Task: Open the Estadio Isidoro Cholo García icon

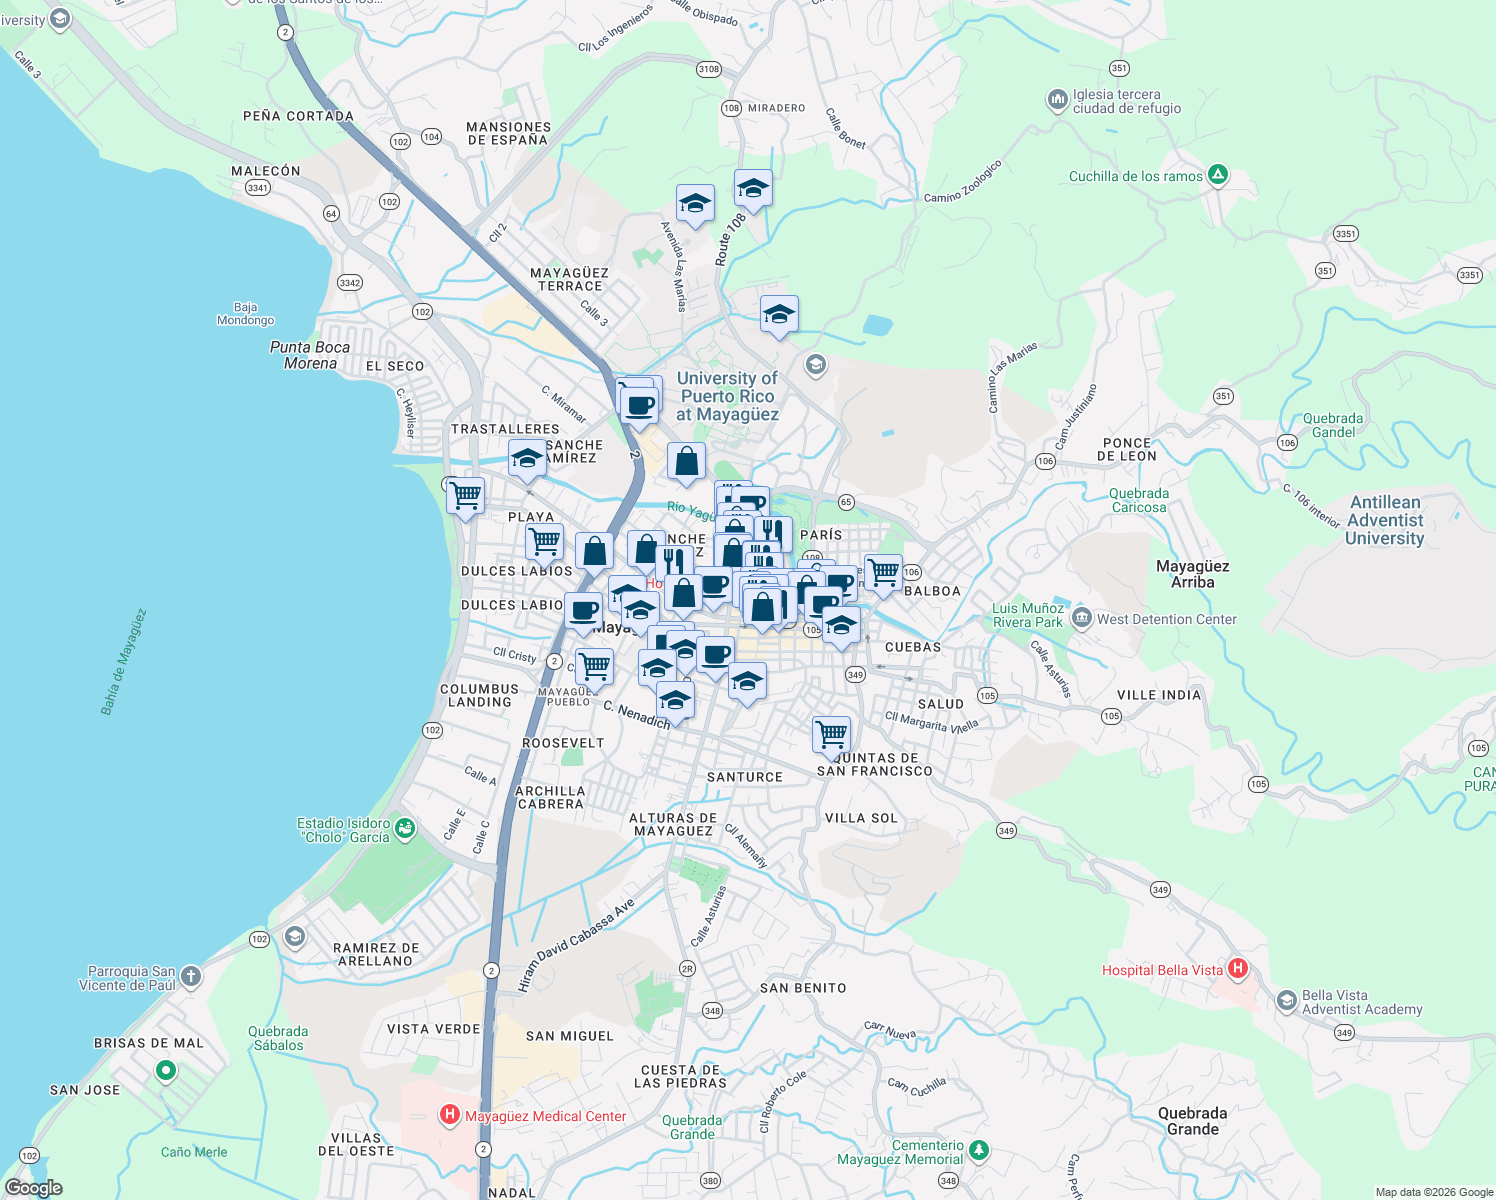Action: tap(404, 828)
